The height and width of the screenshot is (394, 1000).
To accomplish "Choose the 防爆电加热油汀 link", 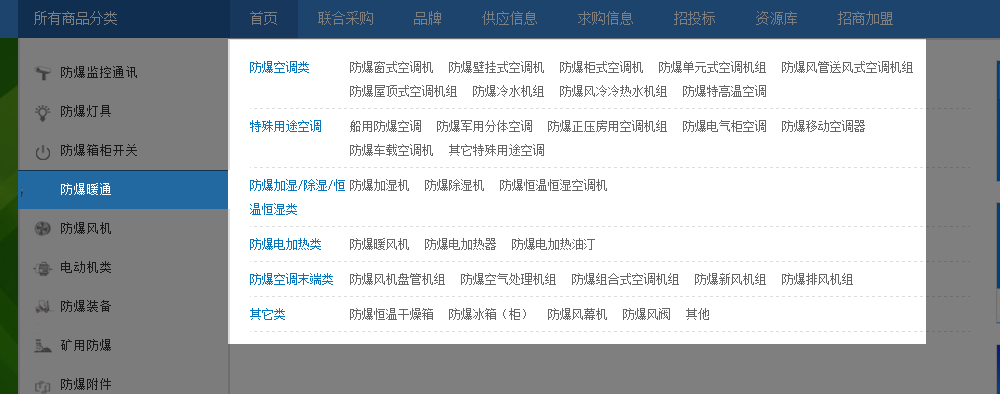I will pos(553,244).
